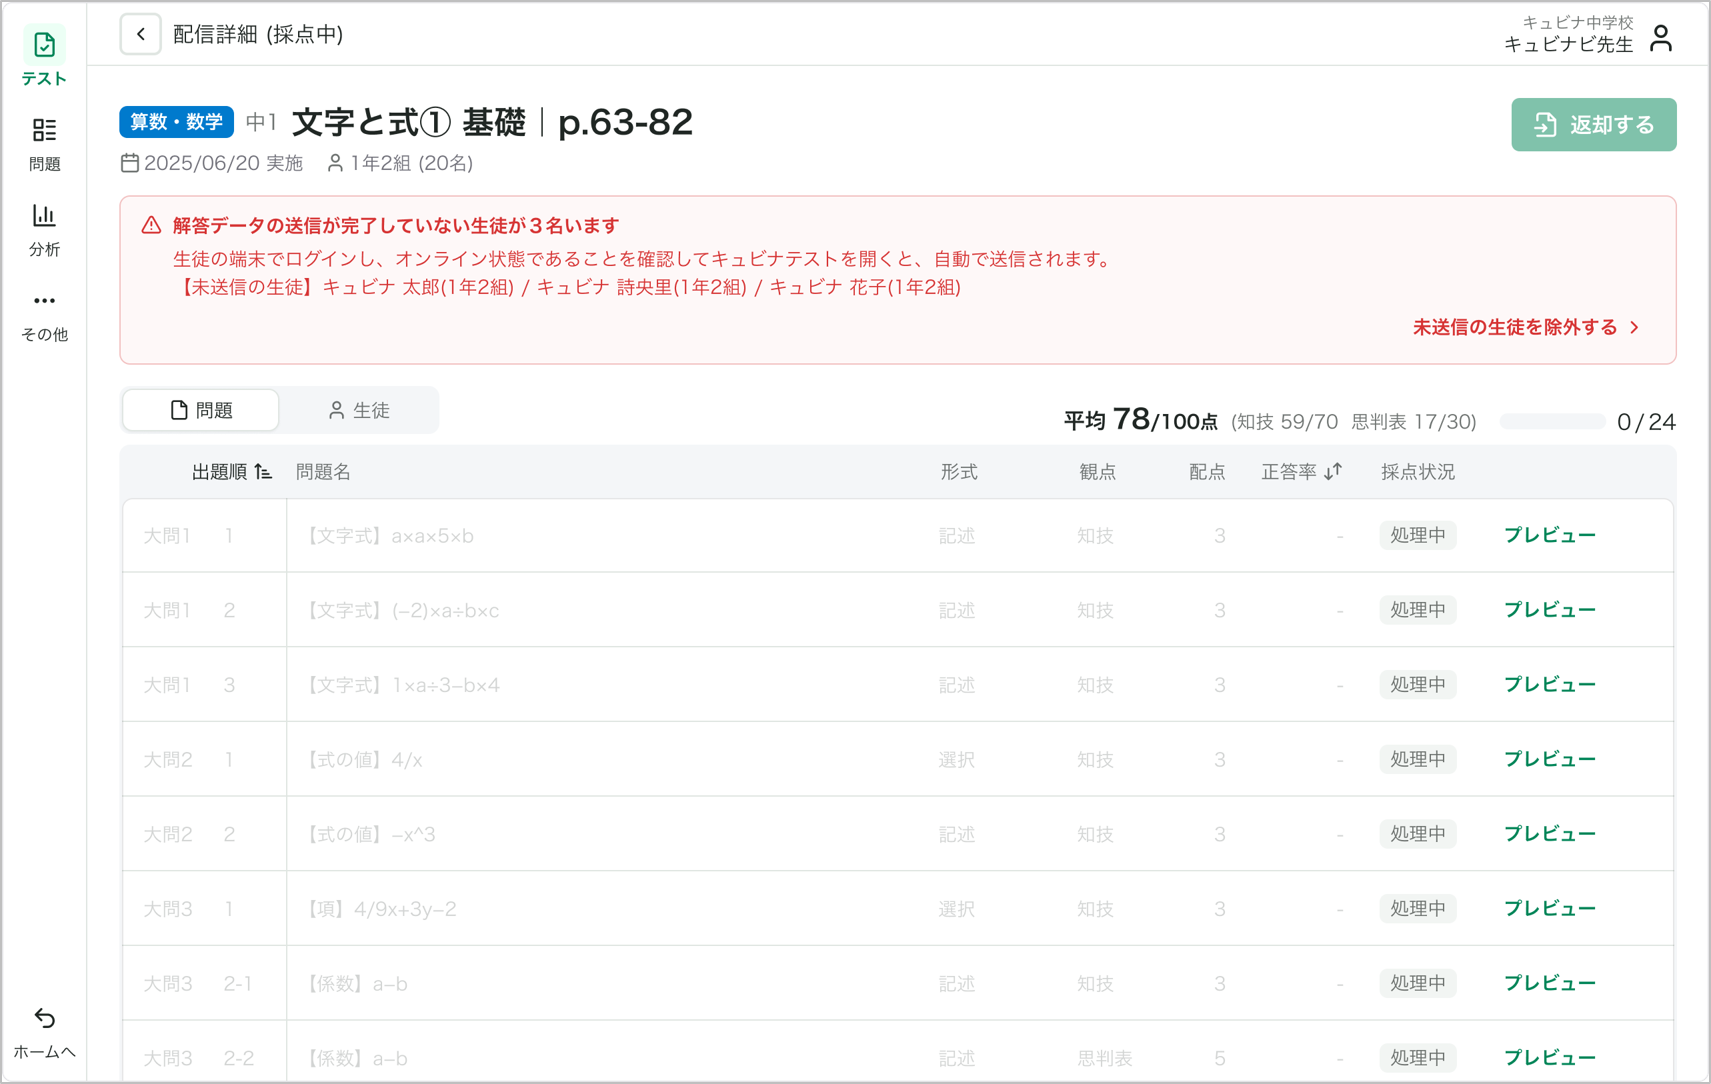Click the 算数・数学 subject badge

177,122
